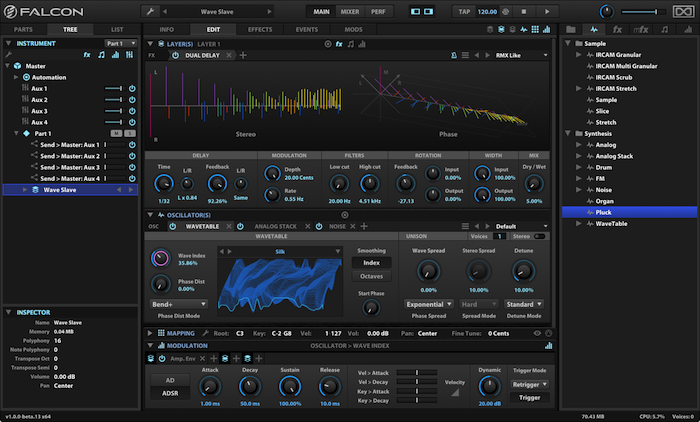Open the Part 1 dropdown in Instrument header

121,43
